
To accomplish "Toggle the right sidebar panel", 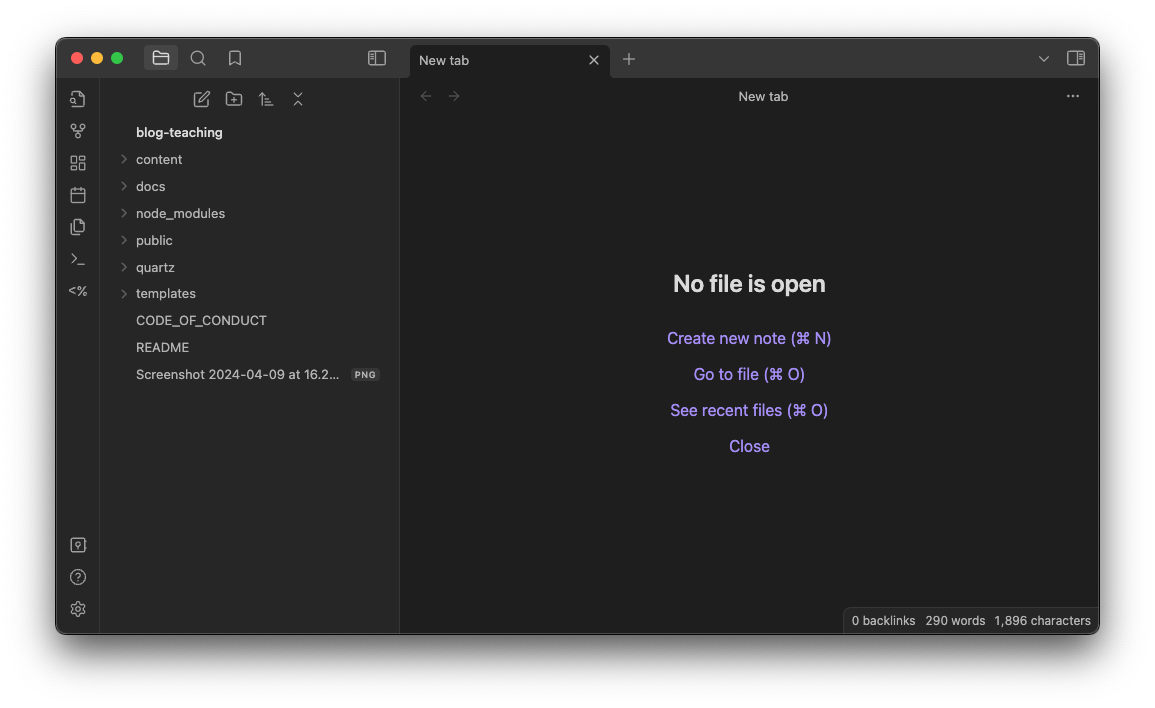I will point(1075,58).
